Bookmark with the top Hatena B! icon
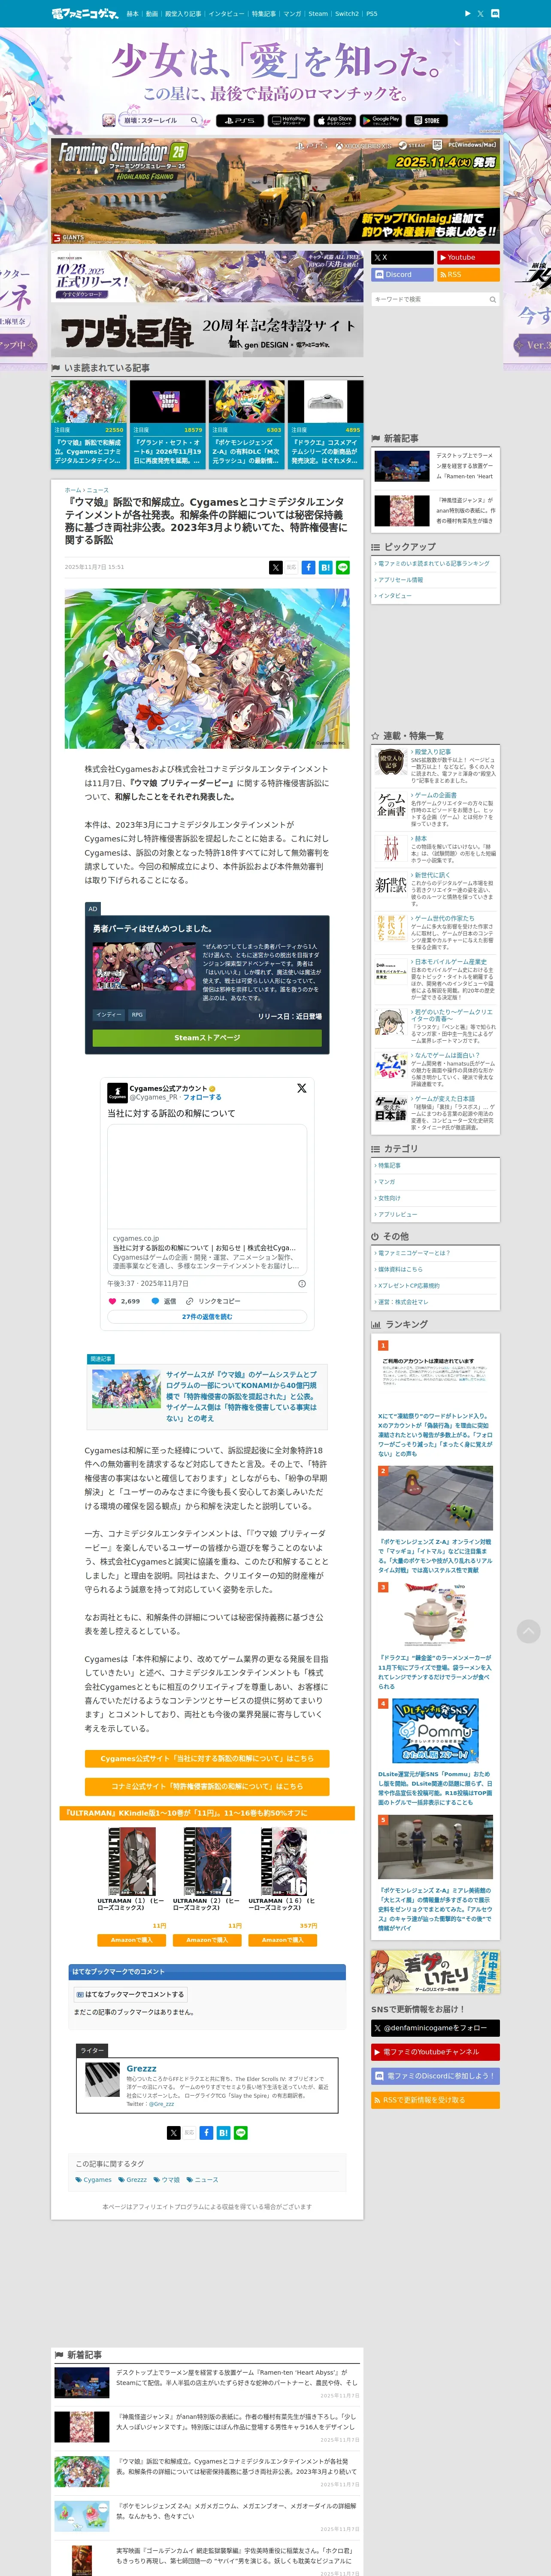 [x=326, y=567]
